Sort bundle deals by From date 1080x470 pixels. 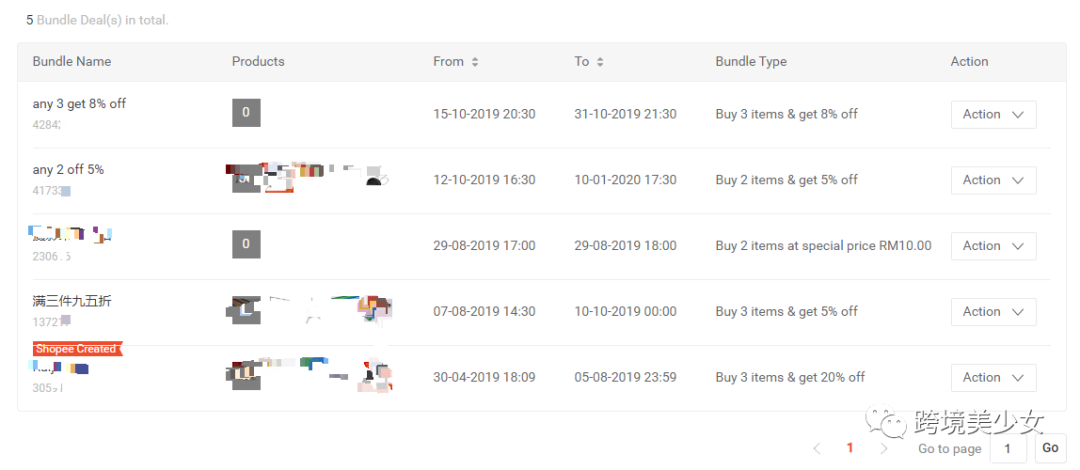click(x=475, y=62)
